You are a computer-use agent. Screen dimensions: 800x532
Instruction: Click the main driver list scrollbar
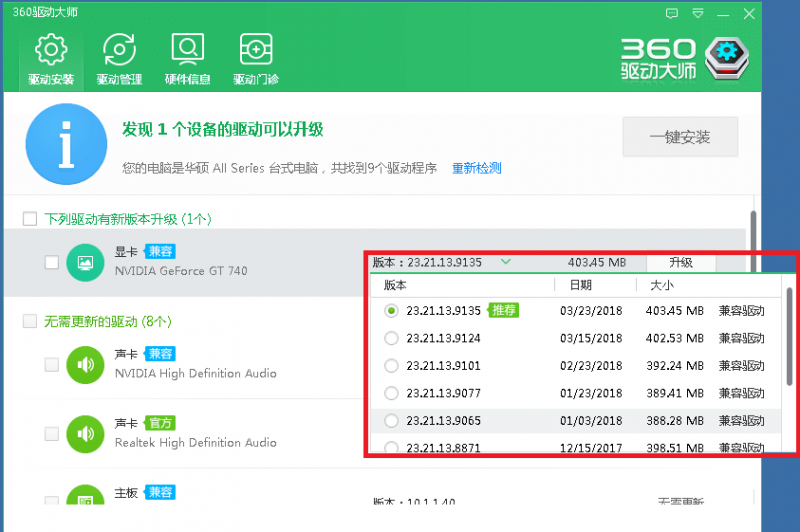753,242
